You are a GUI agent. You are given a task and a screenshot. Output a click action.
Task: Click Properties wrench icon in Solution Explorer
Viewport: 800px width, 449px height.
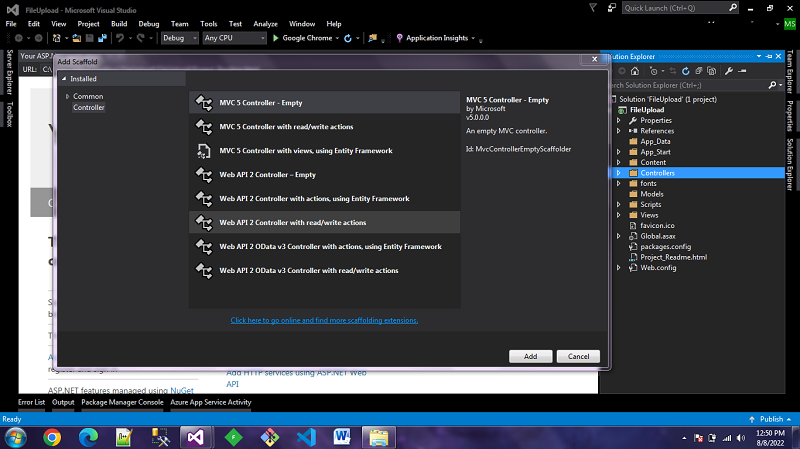[729, 71]
